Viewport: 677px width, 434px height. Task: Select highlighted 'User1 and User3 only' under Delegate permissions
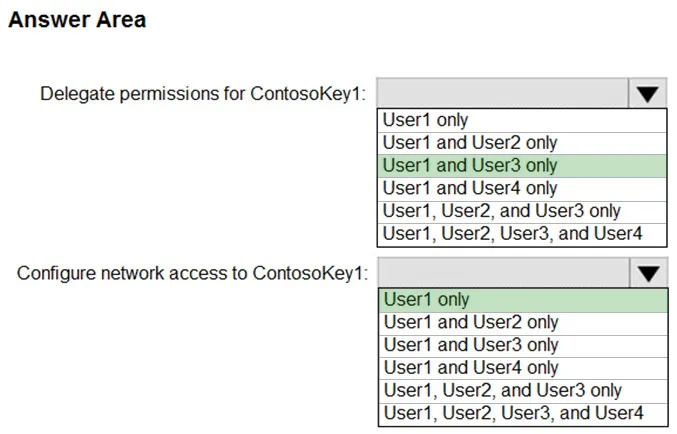coord(522,166)
